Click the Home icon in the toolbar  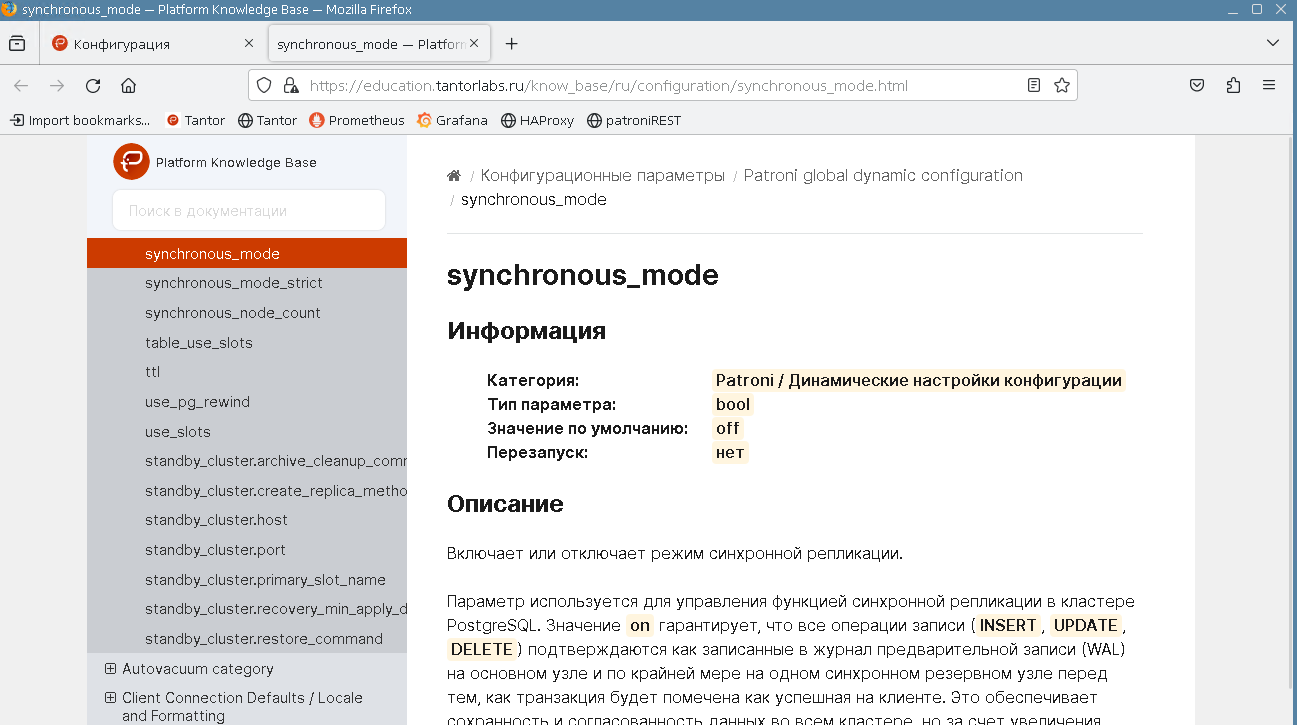pyautogui.click(x=128, y=86)
